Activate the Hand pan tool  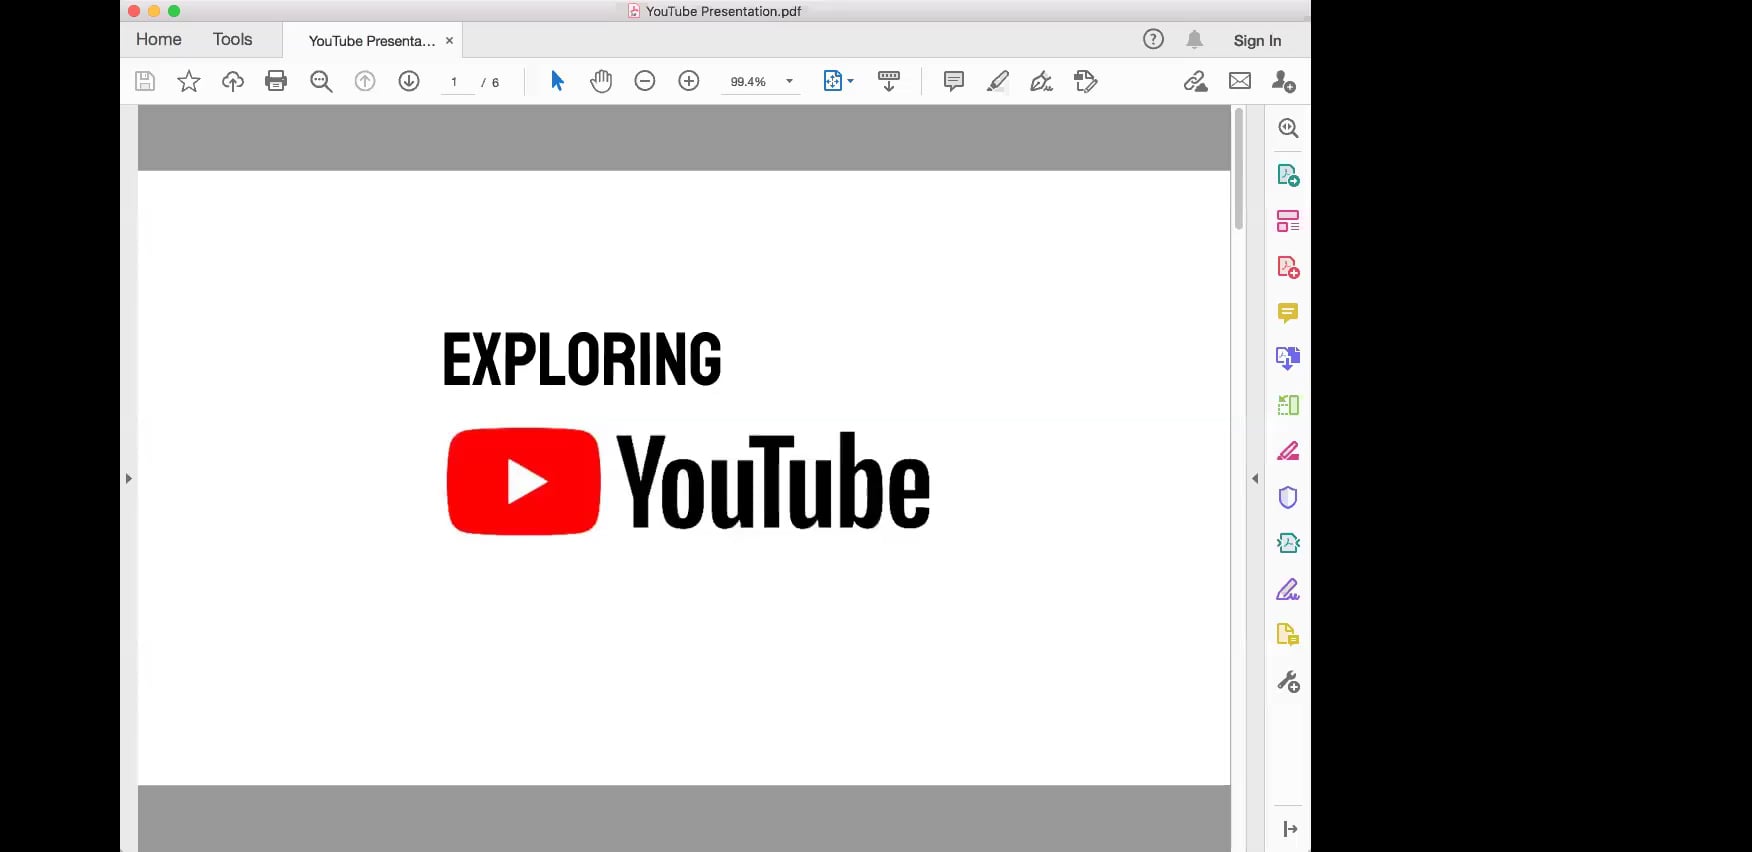[601, 81]
